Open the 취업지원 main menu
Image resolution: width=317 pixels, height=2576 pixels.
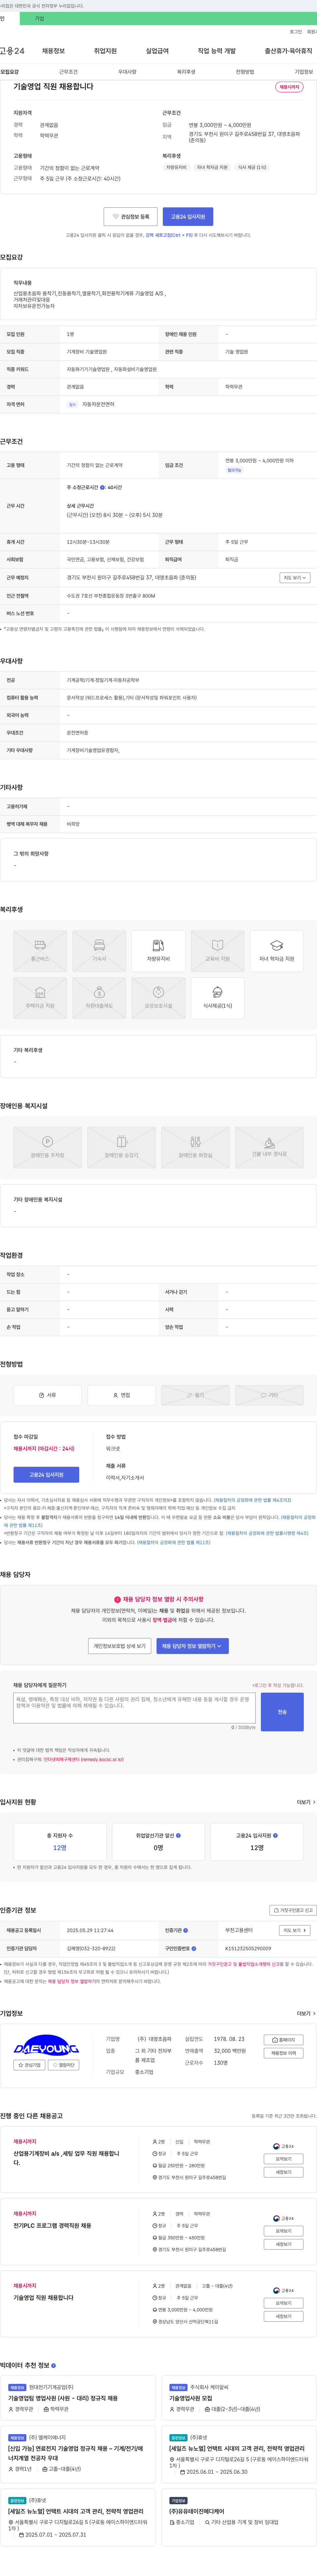click(x=105, y=51)
